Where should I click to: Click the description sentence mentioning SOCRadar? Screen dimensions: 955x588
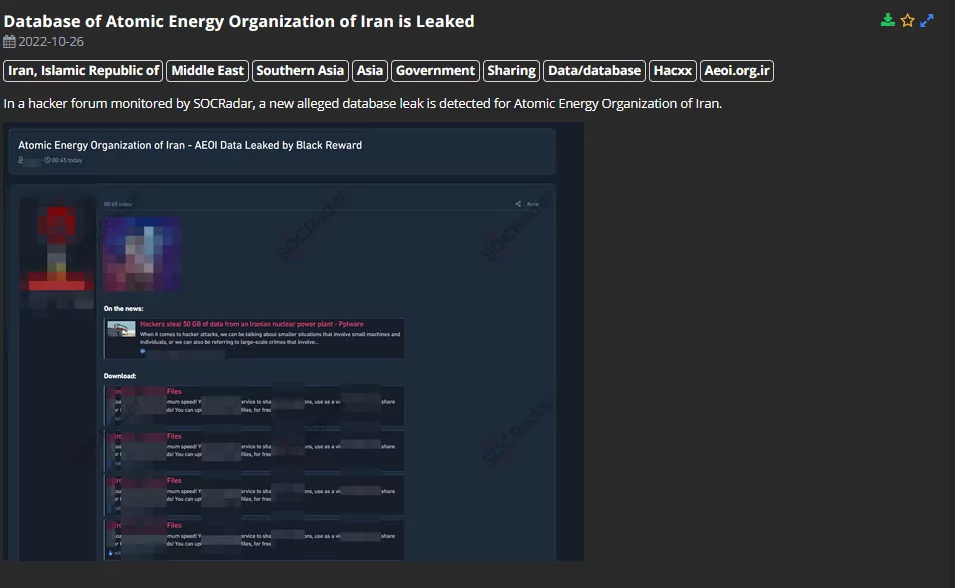pos(362,104)
